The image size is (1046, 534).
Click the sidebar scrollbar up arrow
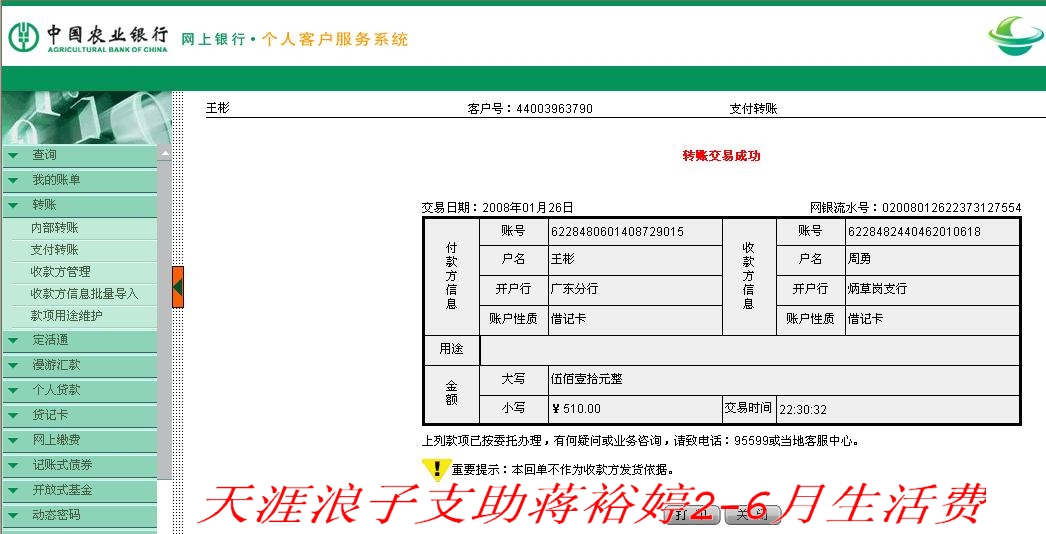coord(164,154)
